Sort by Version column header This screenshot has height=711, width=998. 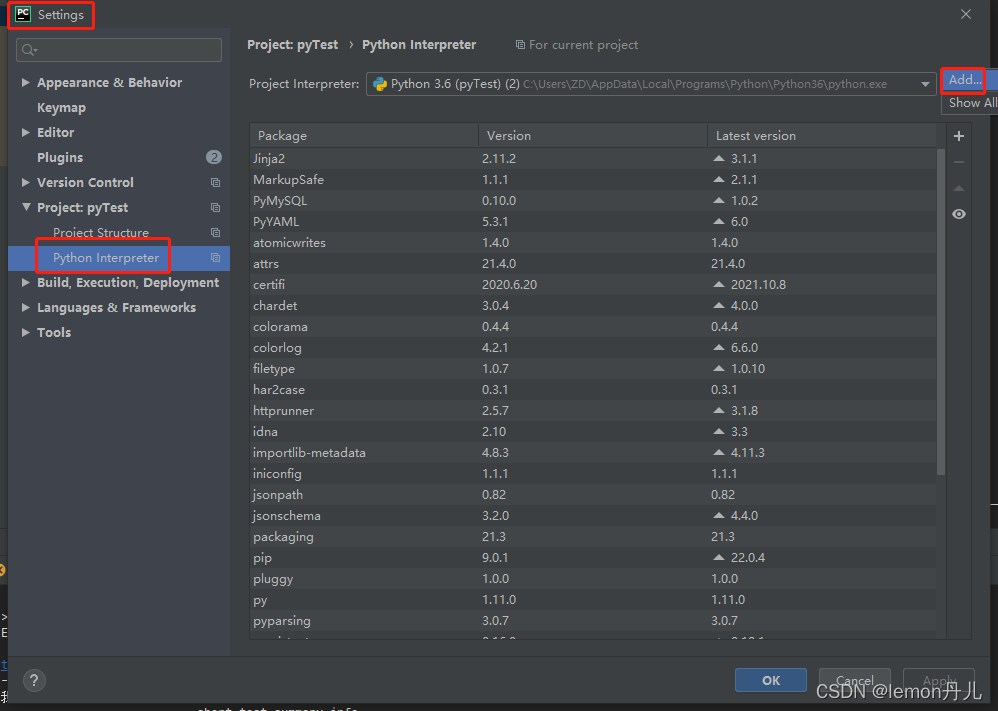pyautogui.click(x=593, y=136)
